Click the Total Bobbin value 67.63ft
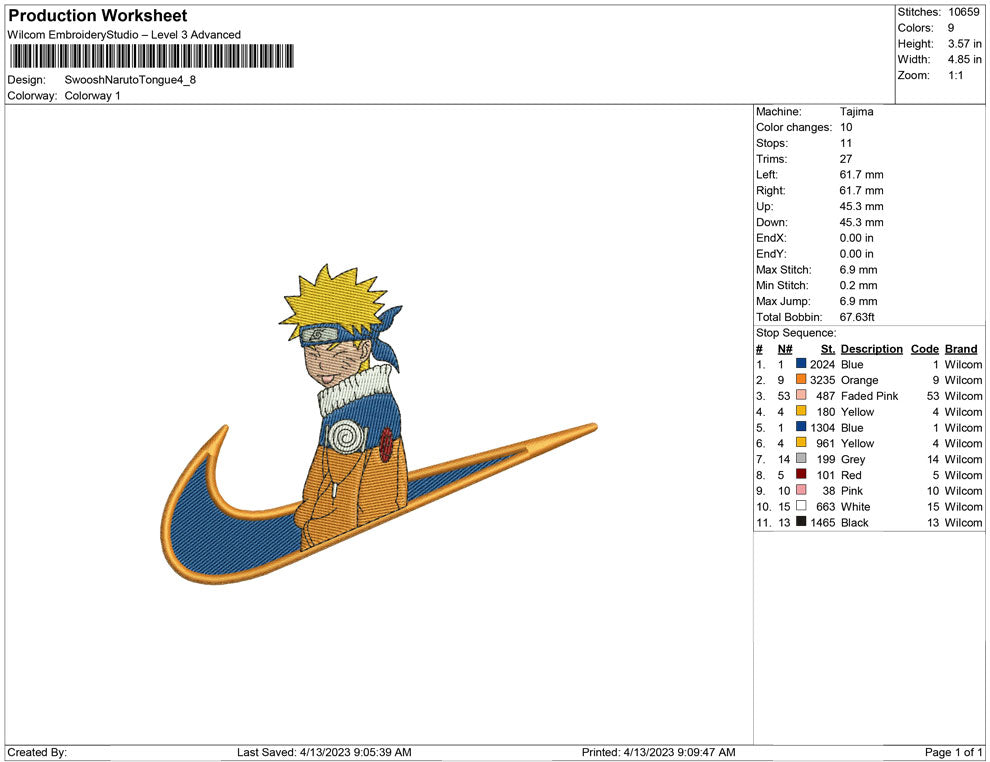This screenshot has width=990, height=762. click(x=857, y=317)
